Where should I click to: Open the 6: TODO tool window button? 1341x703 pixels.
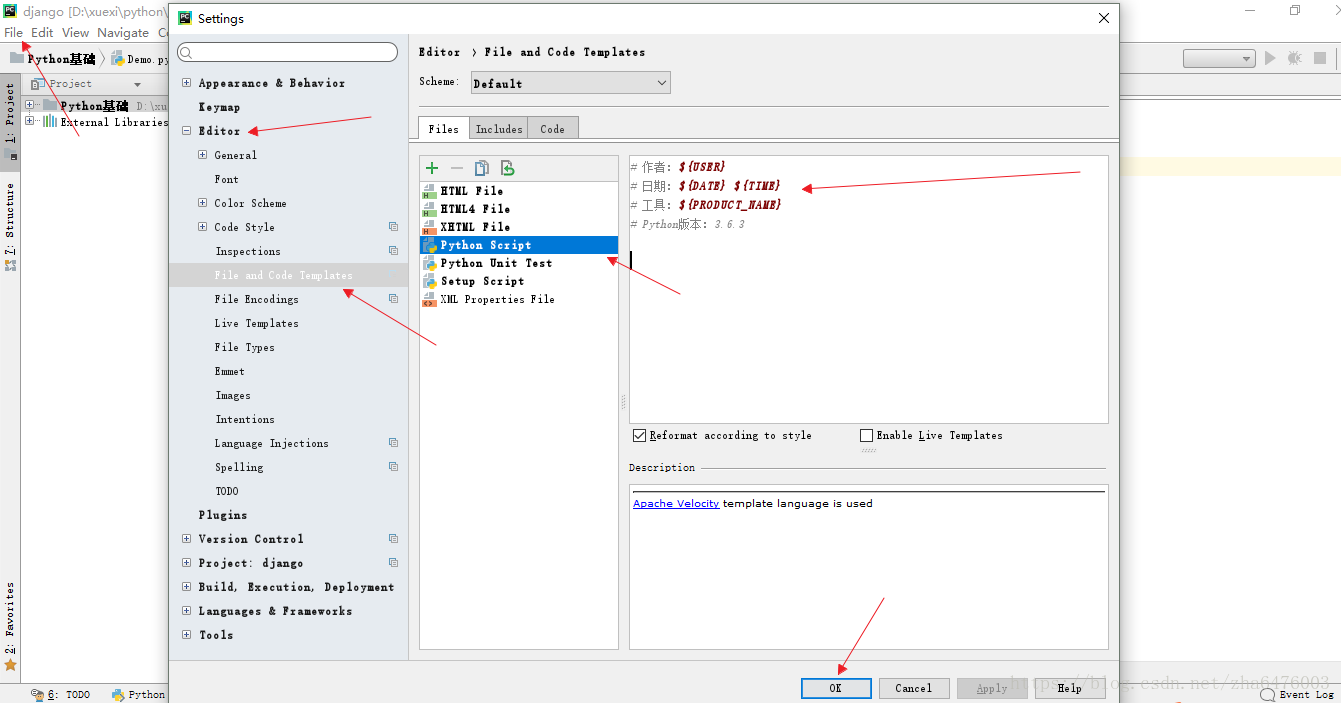[61, 694]
